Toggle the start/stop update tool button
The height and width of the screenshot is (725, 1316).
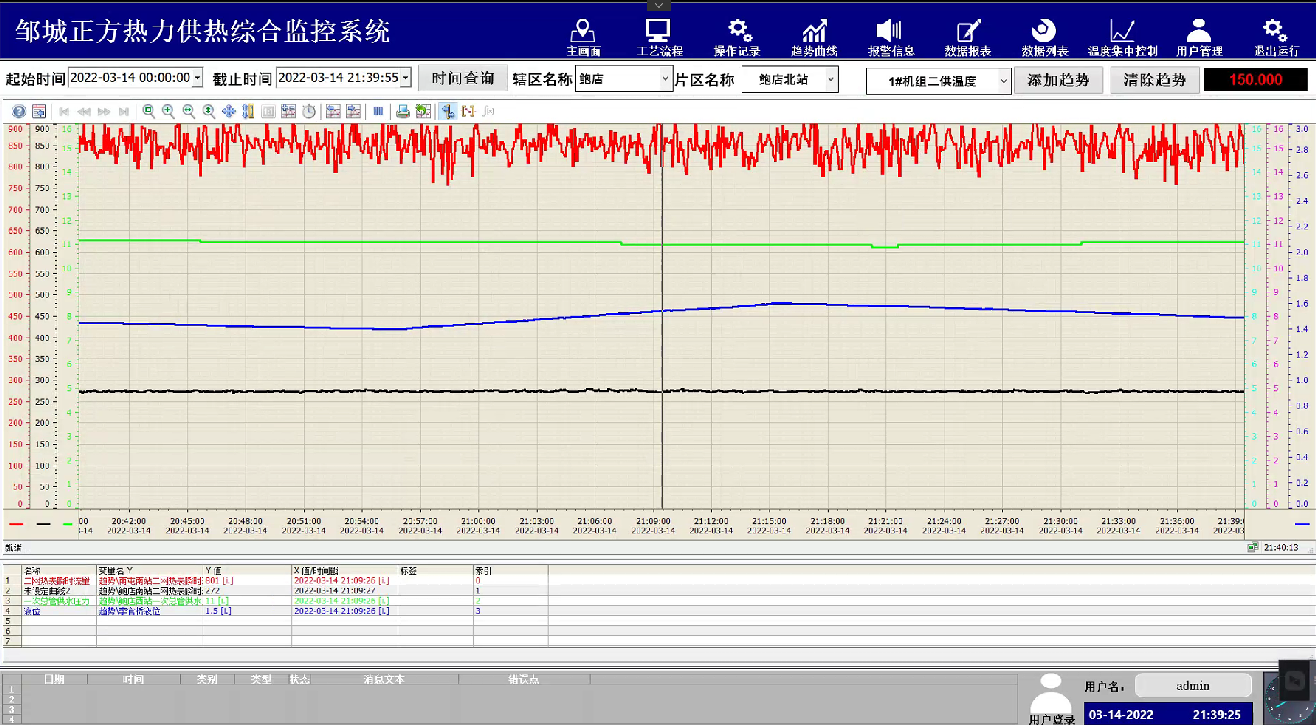447,111
